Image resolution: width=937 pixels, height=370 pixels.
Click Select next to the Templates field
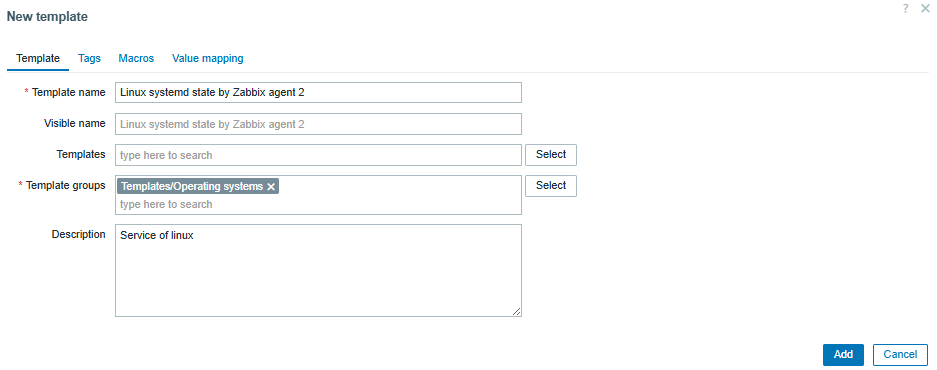point(551,155)
